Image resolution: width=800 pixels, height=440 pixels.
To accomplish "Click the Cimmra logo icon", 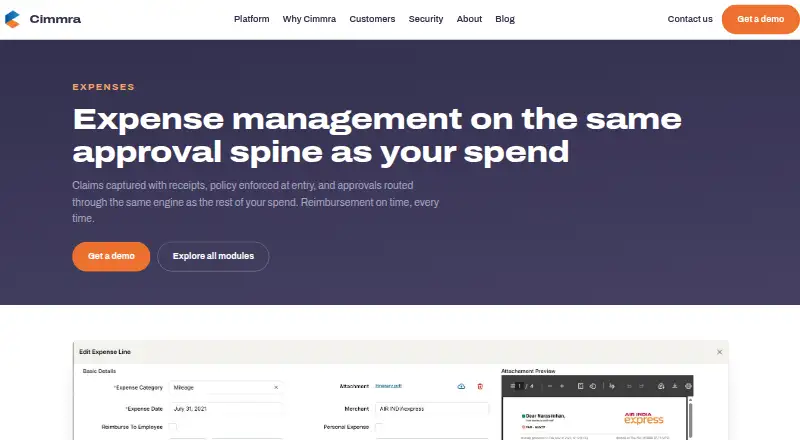I will pos(12,19).
